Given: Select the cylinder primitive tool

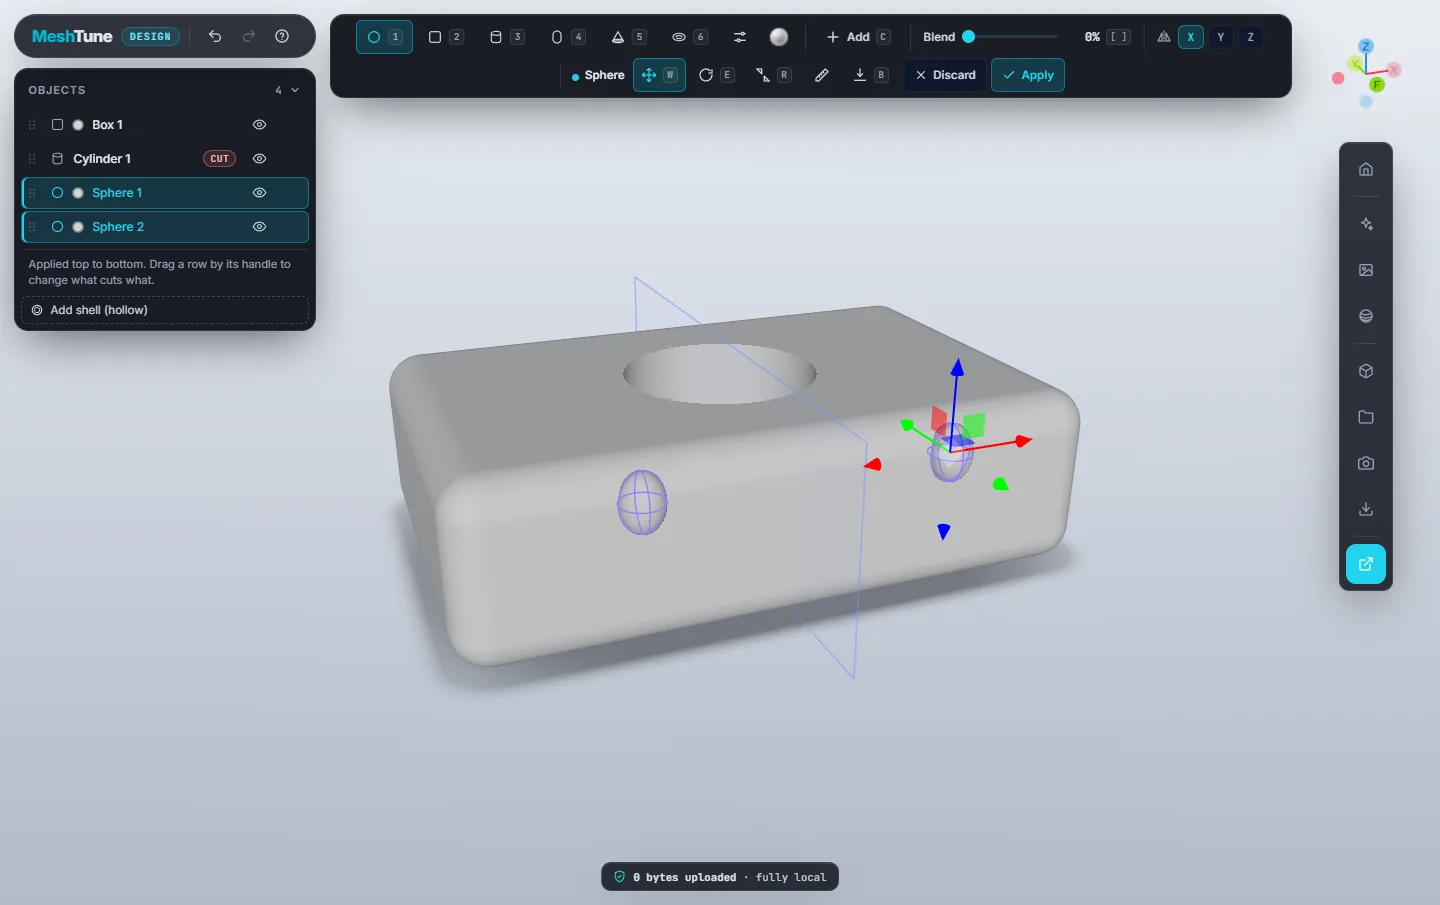Looking at the screenshot, I should pos(506,37).
